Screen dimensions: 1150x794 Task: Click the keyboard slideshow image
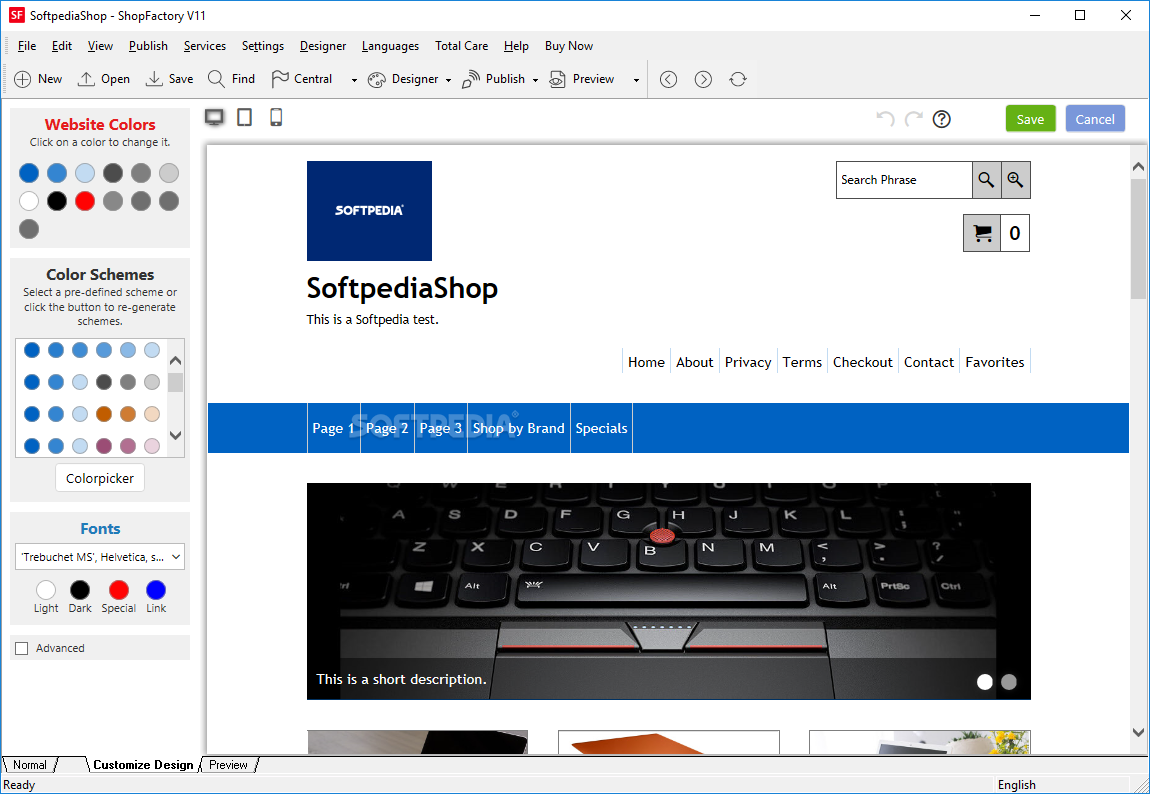pos(669,591)
